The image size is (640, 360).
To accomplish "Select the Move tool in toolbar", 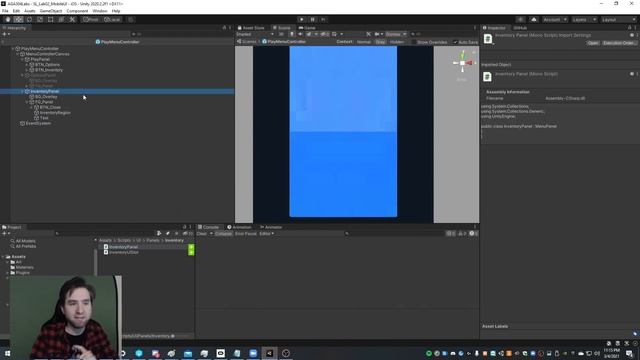I will point(18,19).
